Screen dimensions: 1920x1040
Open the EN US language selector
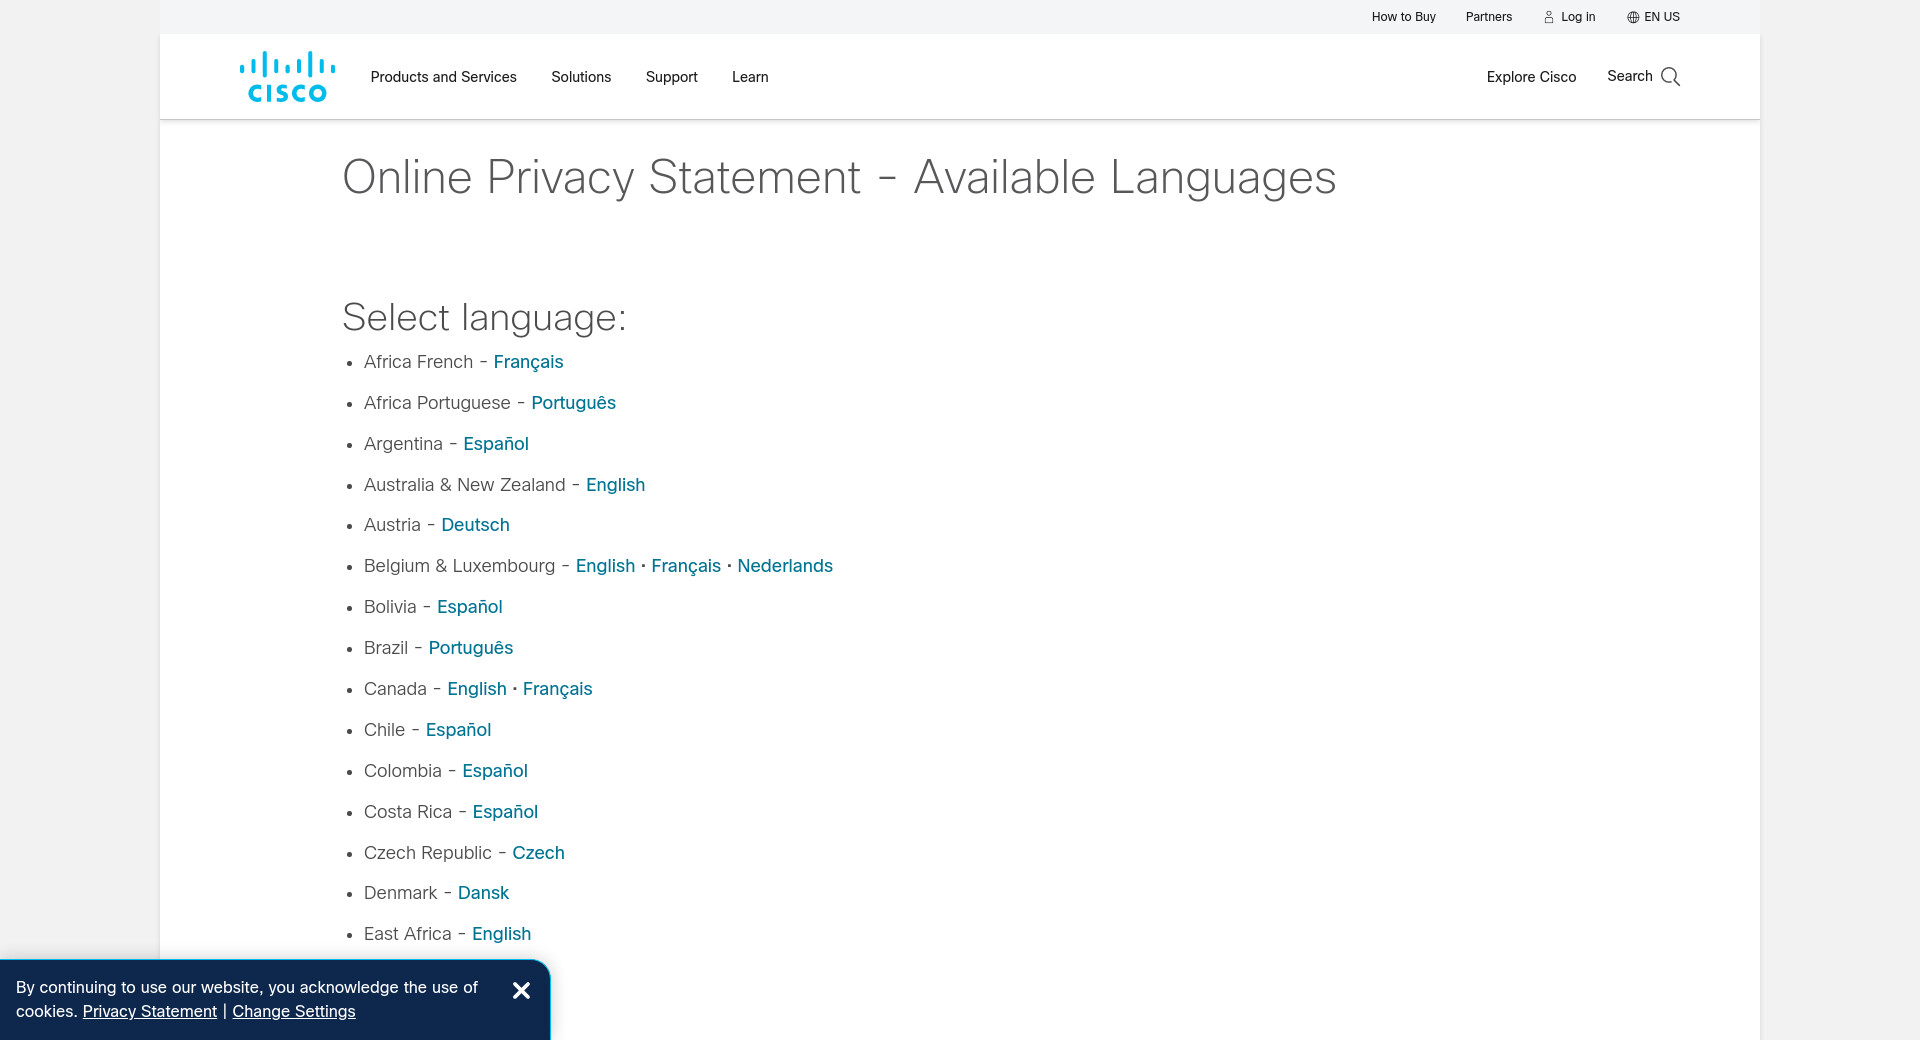click(x=1653, y=17)
